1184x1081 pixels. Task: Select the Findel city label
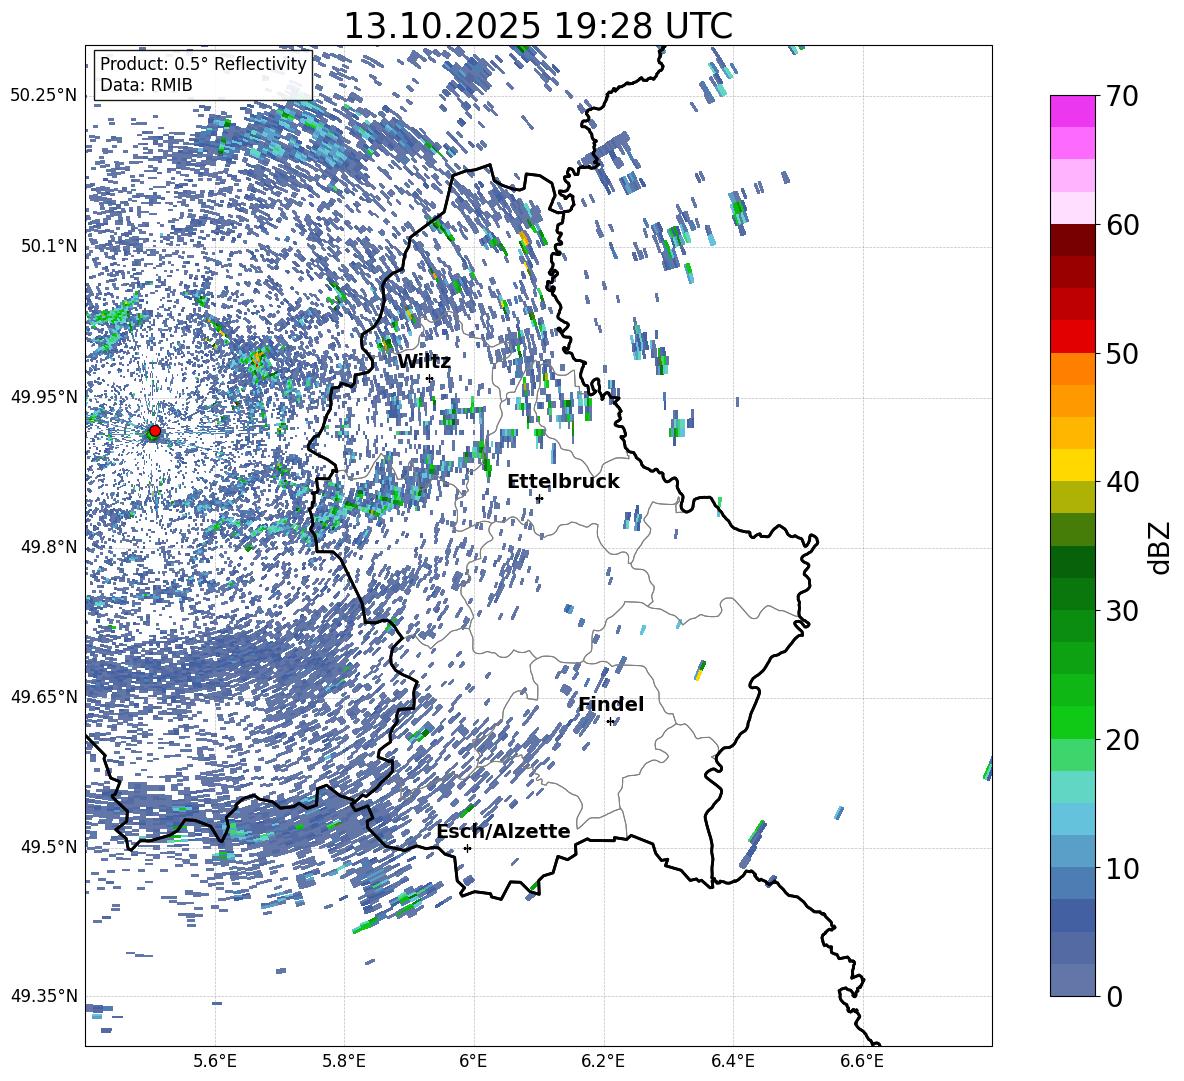tap(610, 704)
